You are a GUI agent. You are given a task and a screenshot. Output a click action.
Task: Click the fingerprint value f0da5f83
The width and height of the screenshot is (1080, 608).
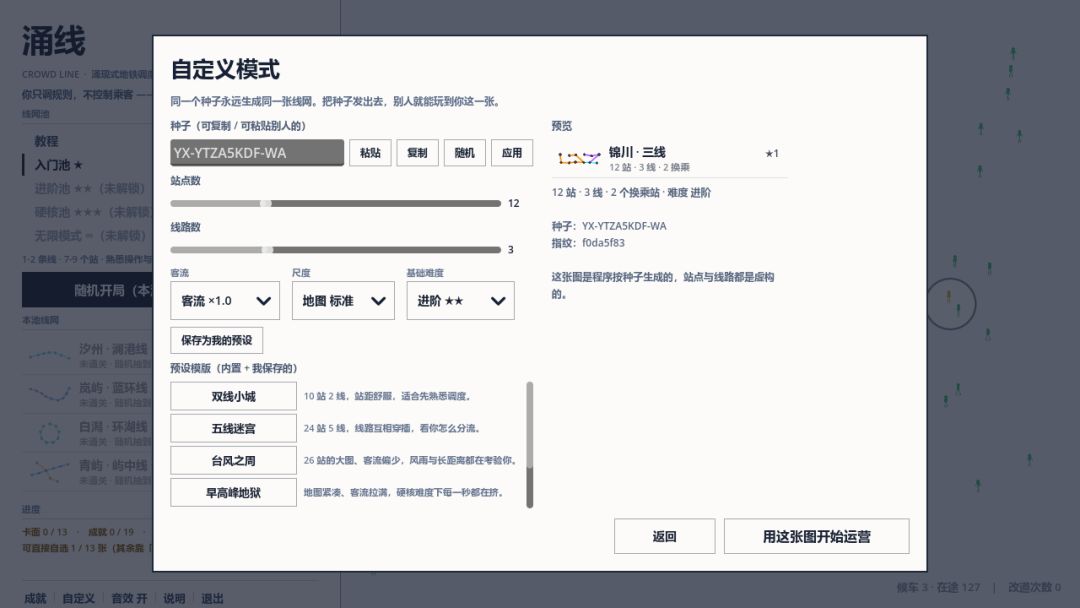603,242
